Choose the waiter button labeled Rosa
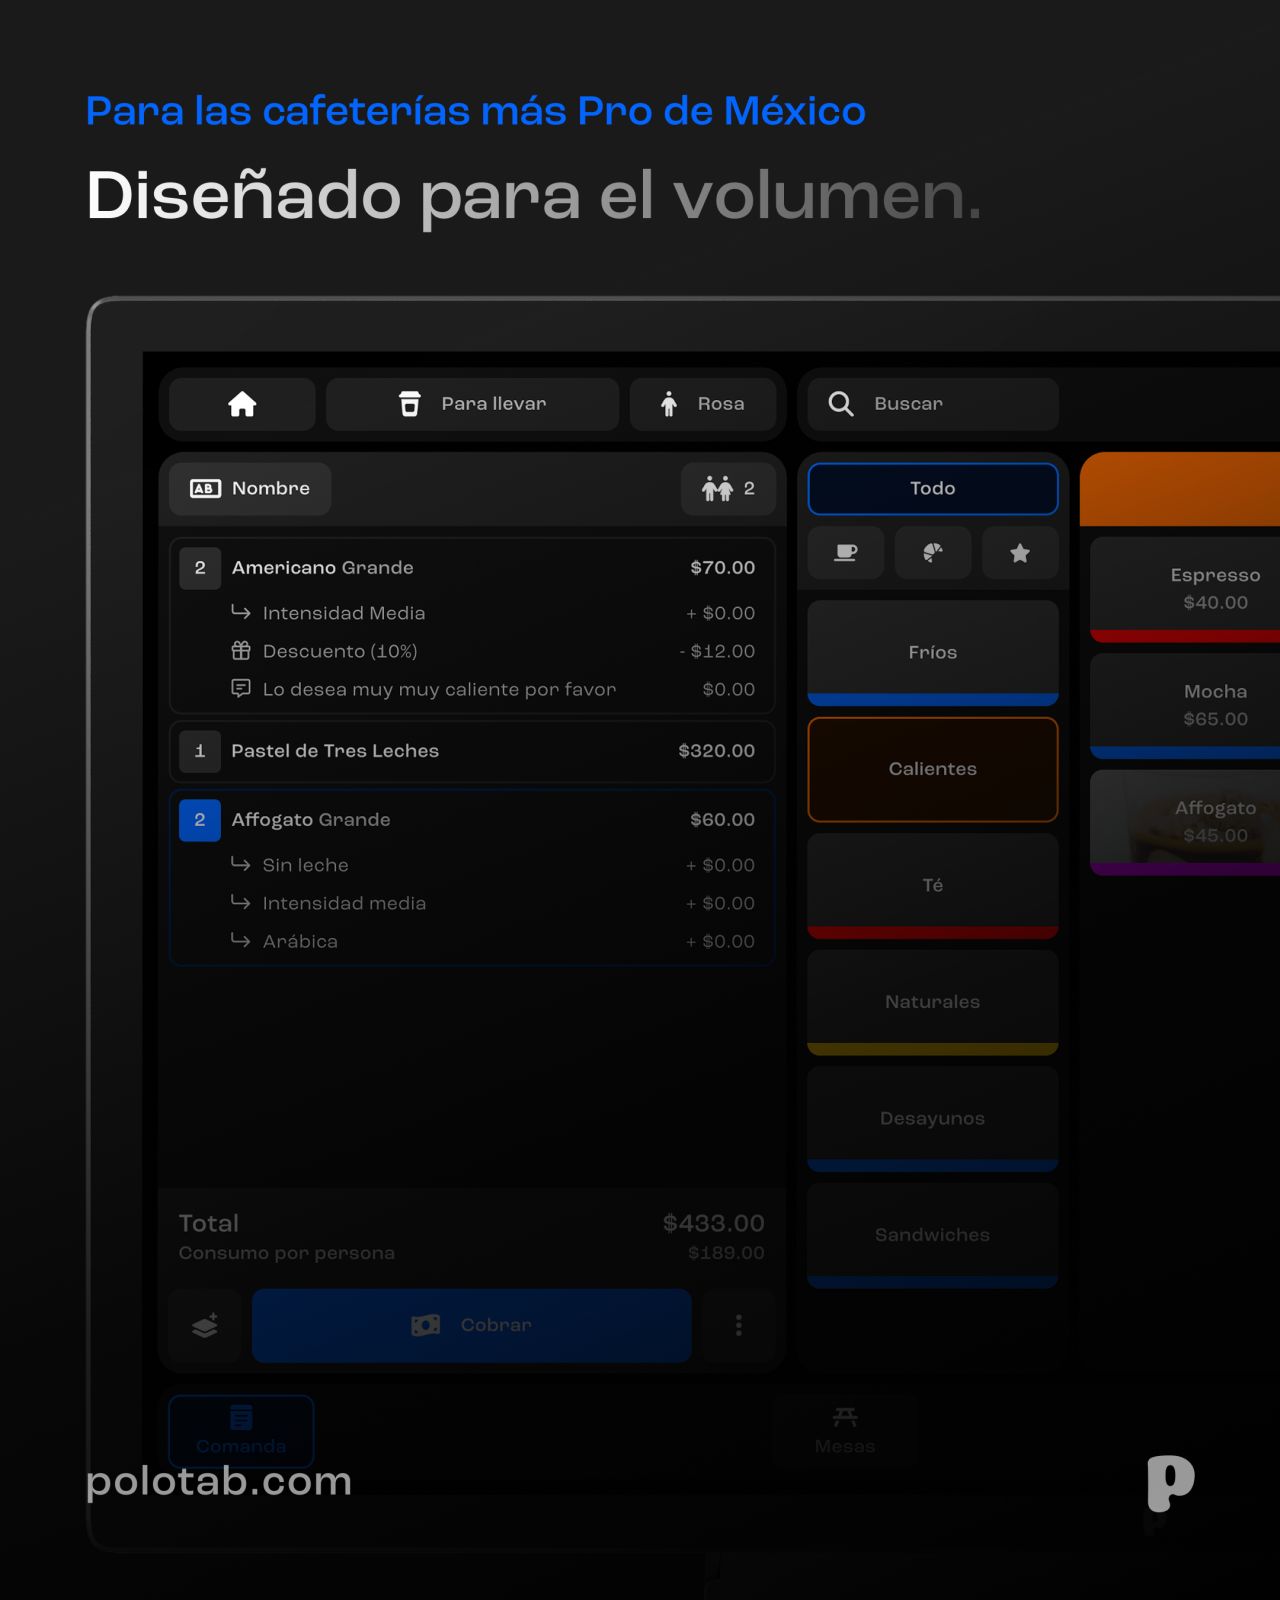This screenshot has height=1600, width=1280. 703,404
